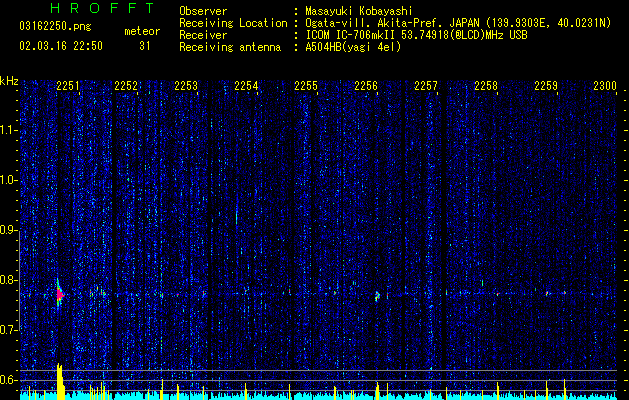
Task: Click the 2259 time marker
Action: (x=546, y=86)
